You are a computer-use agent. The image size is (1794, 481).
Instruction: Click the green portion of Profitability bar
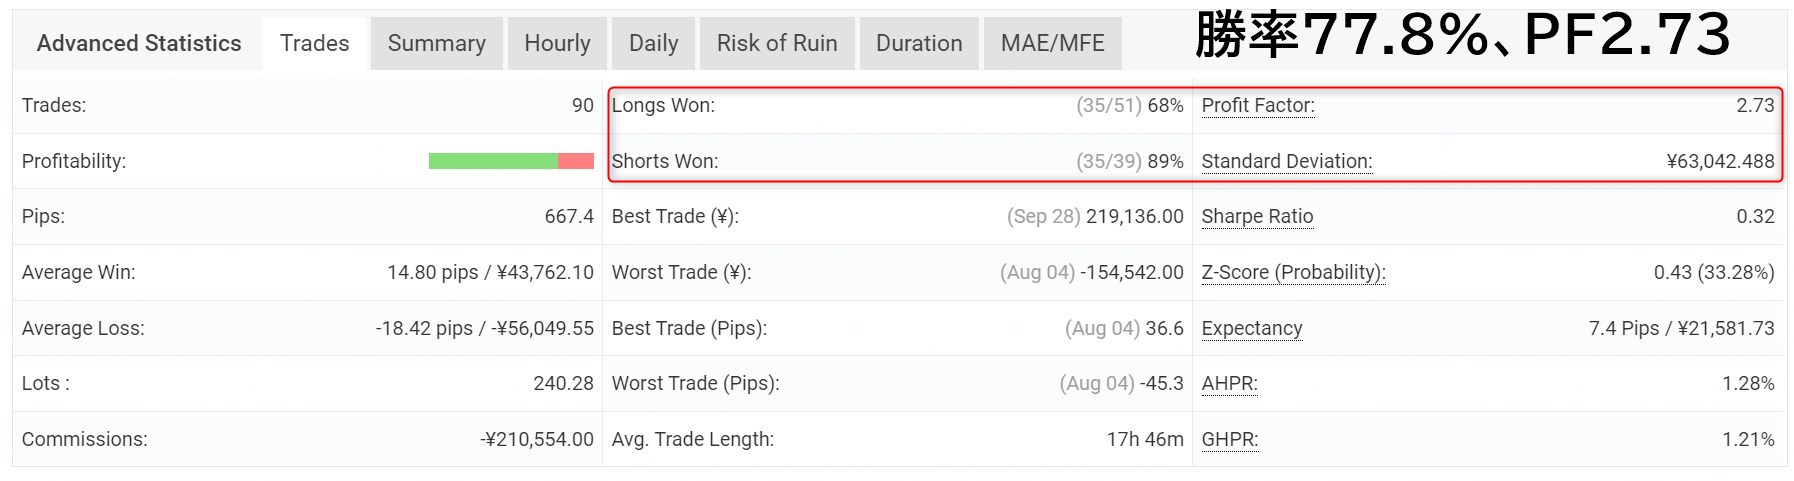pos(493,161)
